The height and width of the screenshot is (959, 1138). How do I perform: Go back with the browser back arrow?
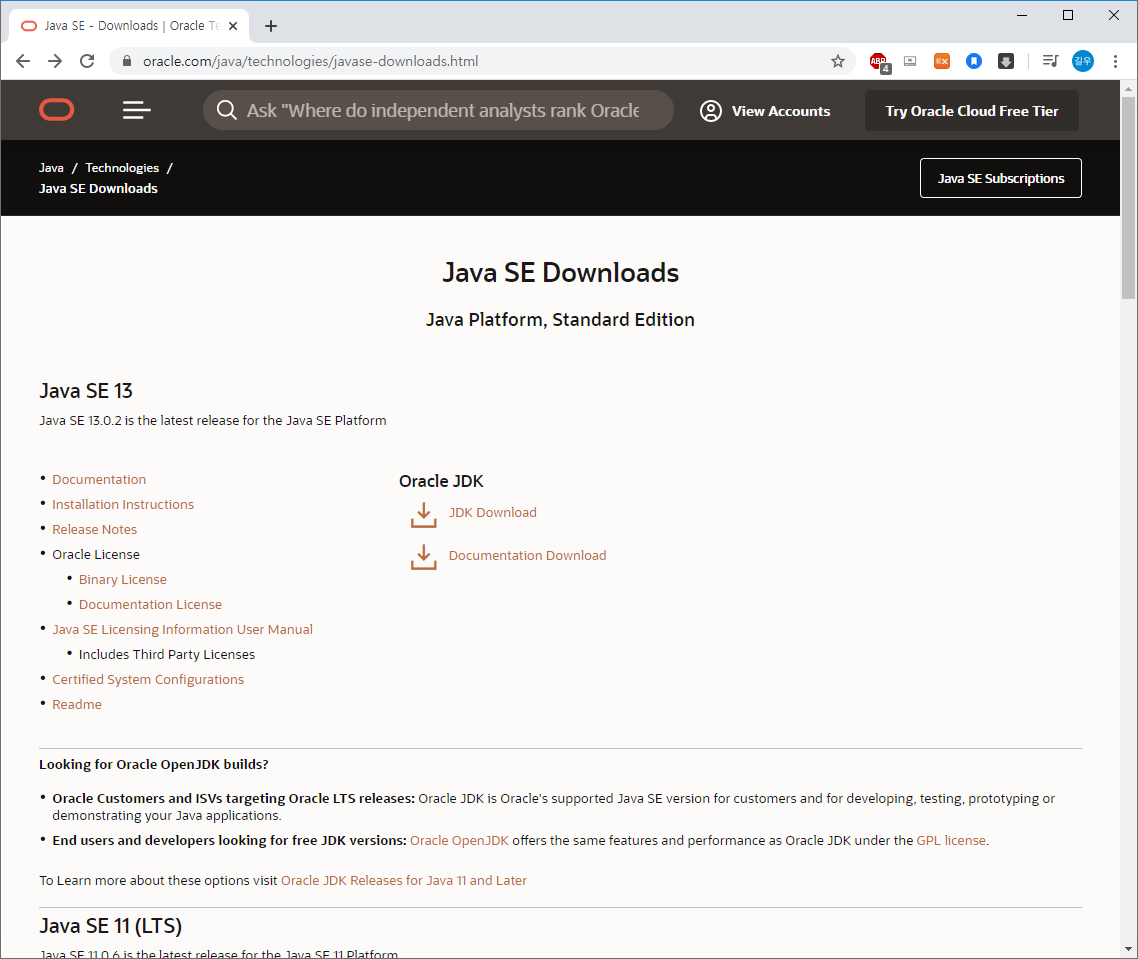(x=23, y=61)
